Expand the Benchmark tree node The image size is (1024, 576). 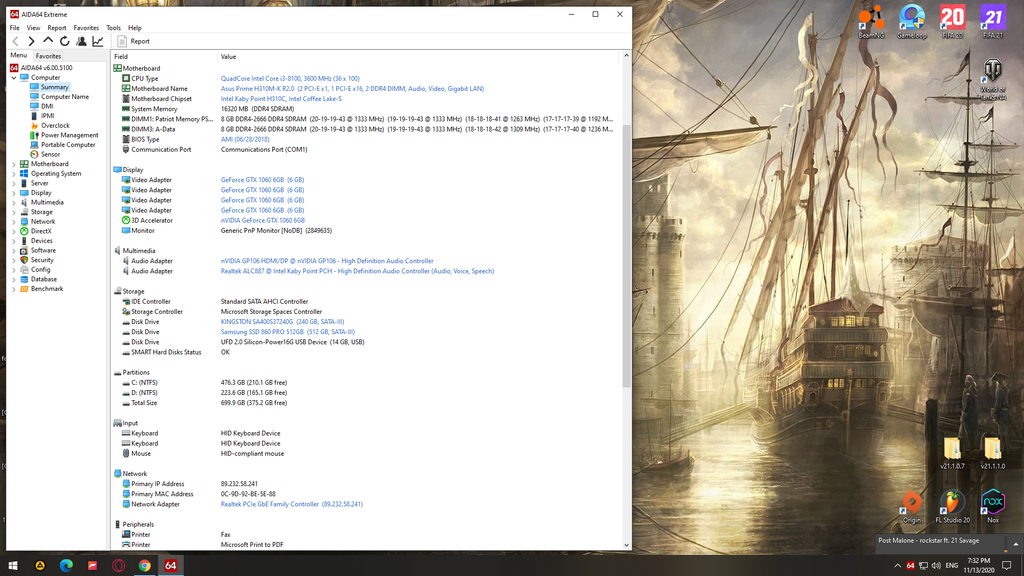click(14, 289)
